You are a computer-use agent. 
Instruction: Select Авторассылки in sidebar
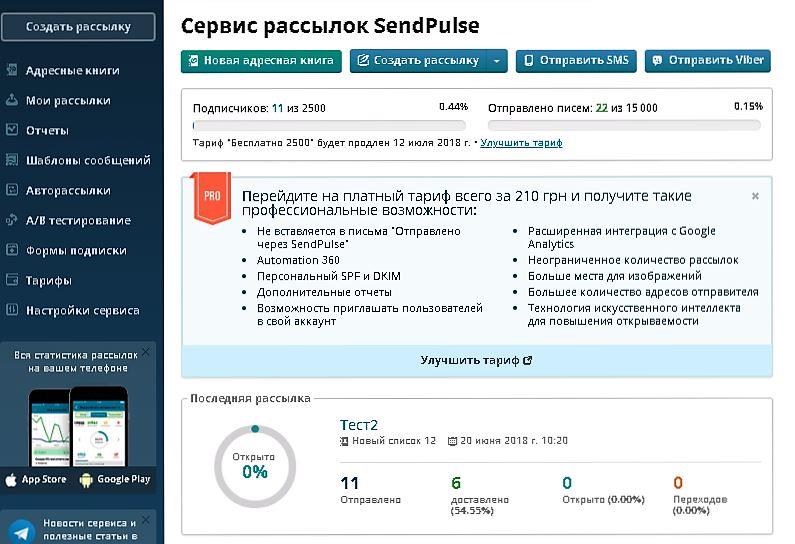[68, 191]
